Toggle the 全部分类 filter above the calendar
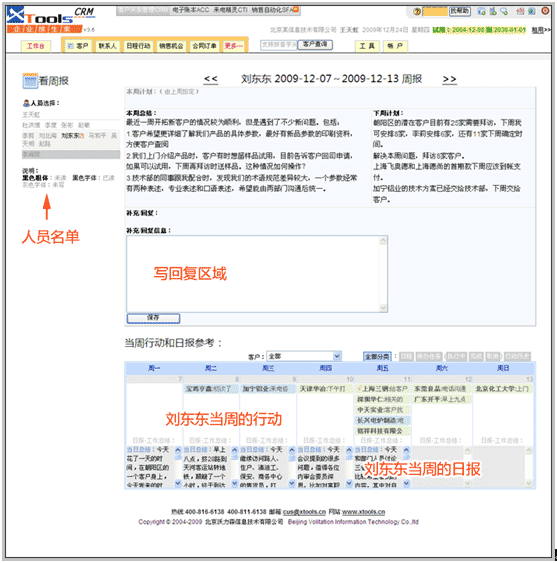Image resolution: width=557 pixels, height=563 pixels. coord(377,357)
